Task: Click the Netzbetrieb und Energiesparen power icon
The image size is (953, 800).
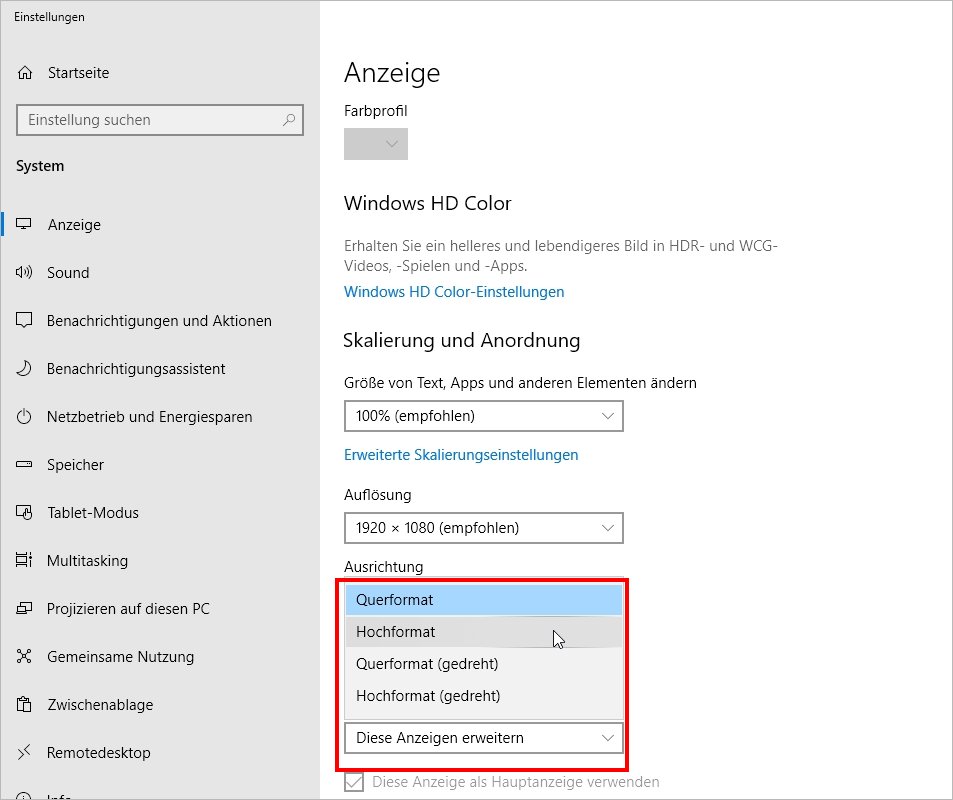Action: 25,417
